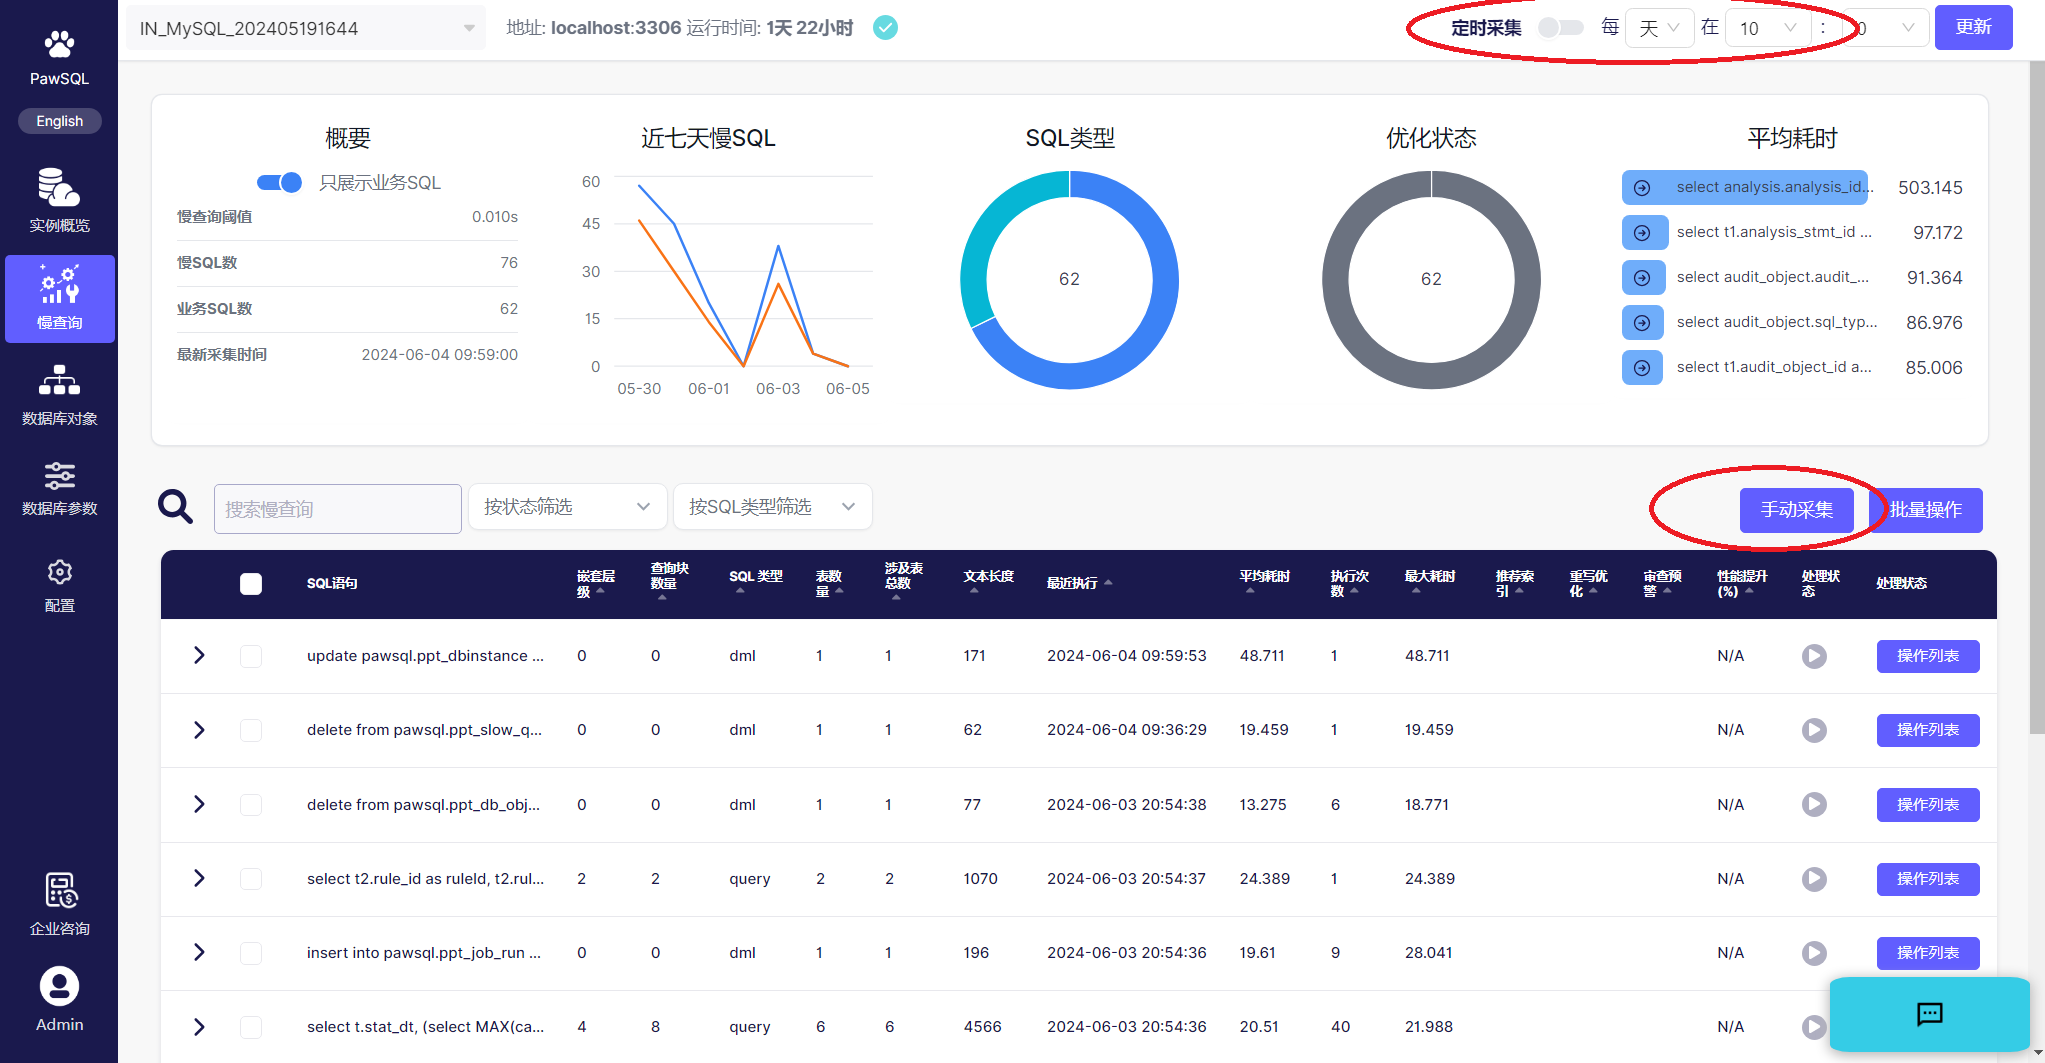
Task: Switch to the 慢查询 slow query page
Action: 59,298
